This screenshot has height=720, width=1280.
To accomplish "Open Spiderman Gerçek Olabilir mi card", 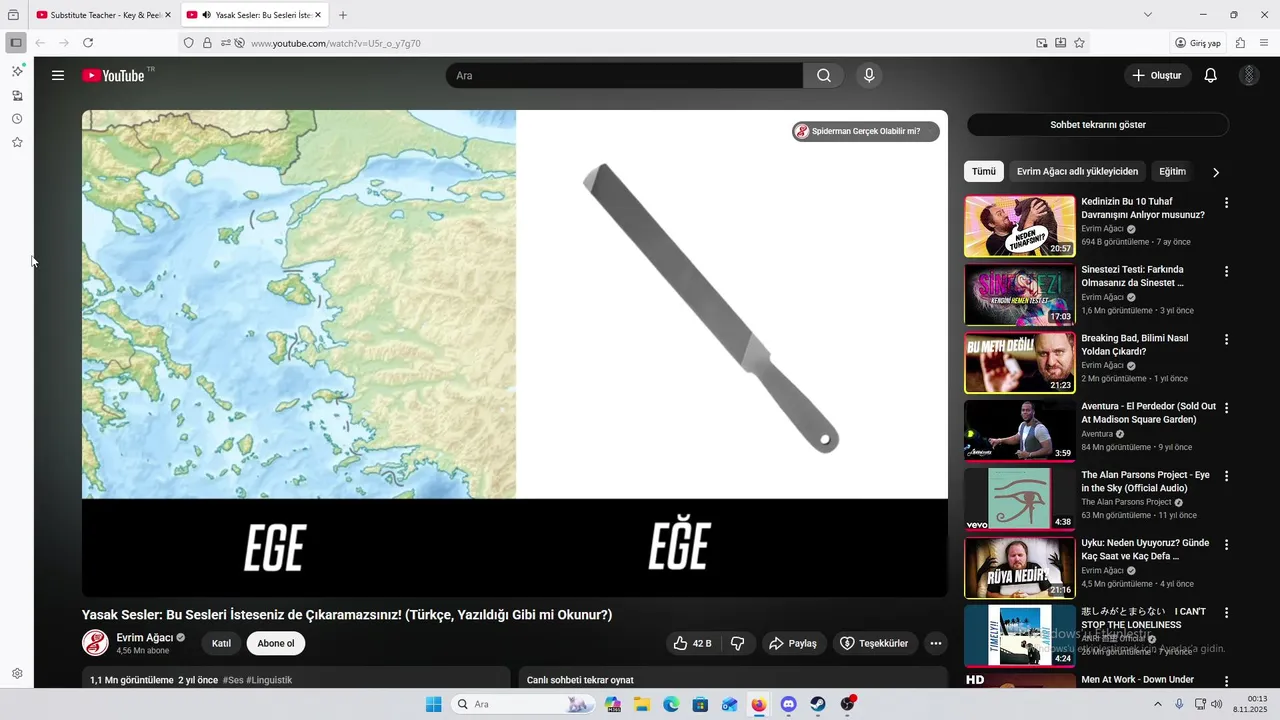I will [866, 131].
